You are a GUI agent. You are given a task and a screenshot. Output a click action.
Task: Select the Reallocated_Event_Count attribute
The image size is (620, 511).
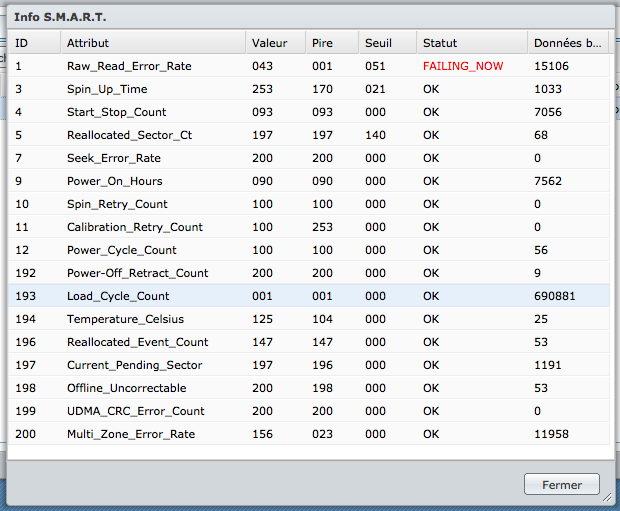[138, 342]
